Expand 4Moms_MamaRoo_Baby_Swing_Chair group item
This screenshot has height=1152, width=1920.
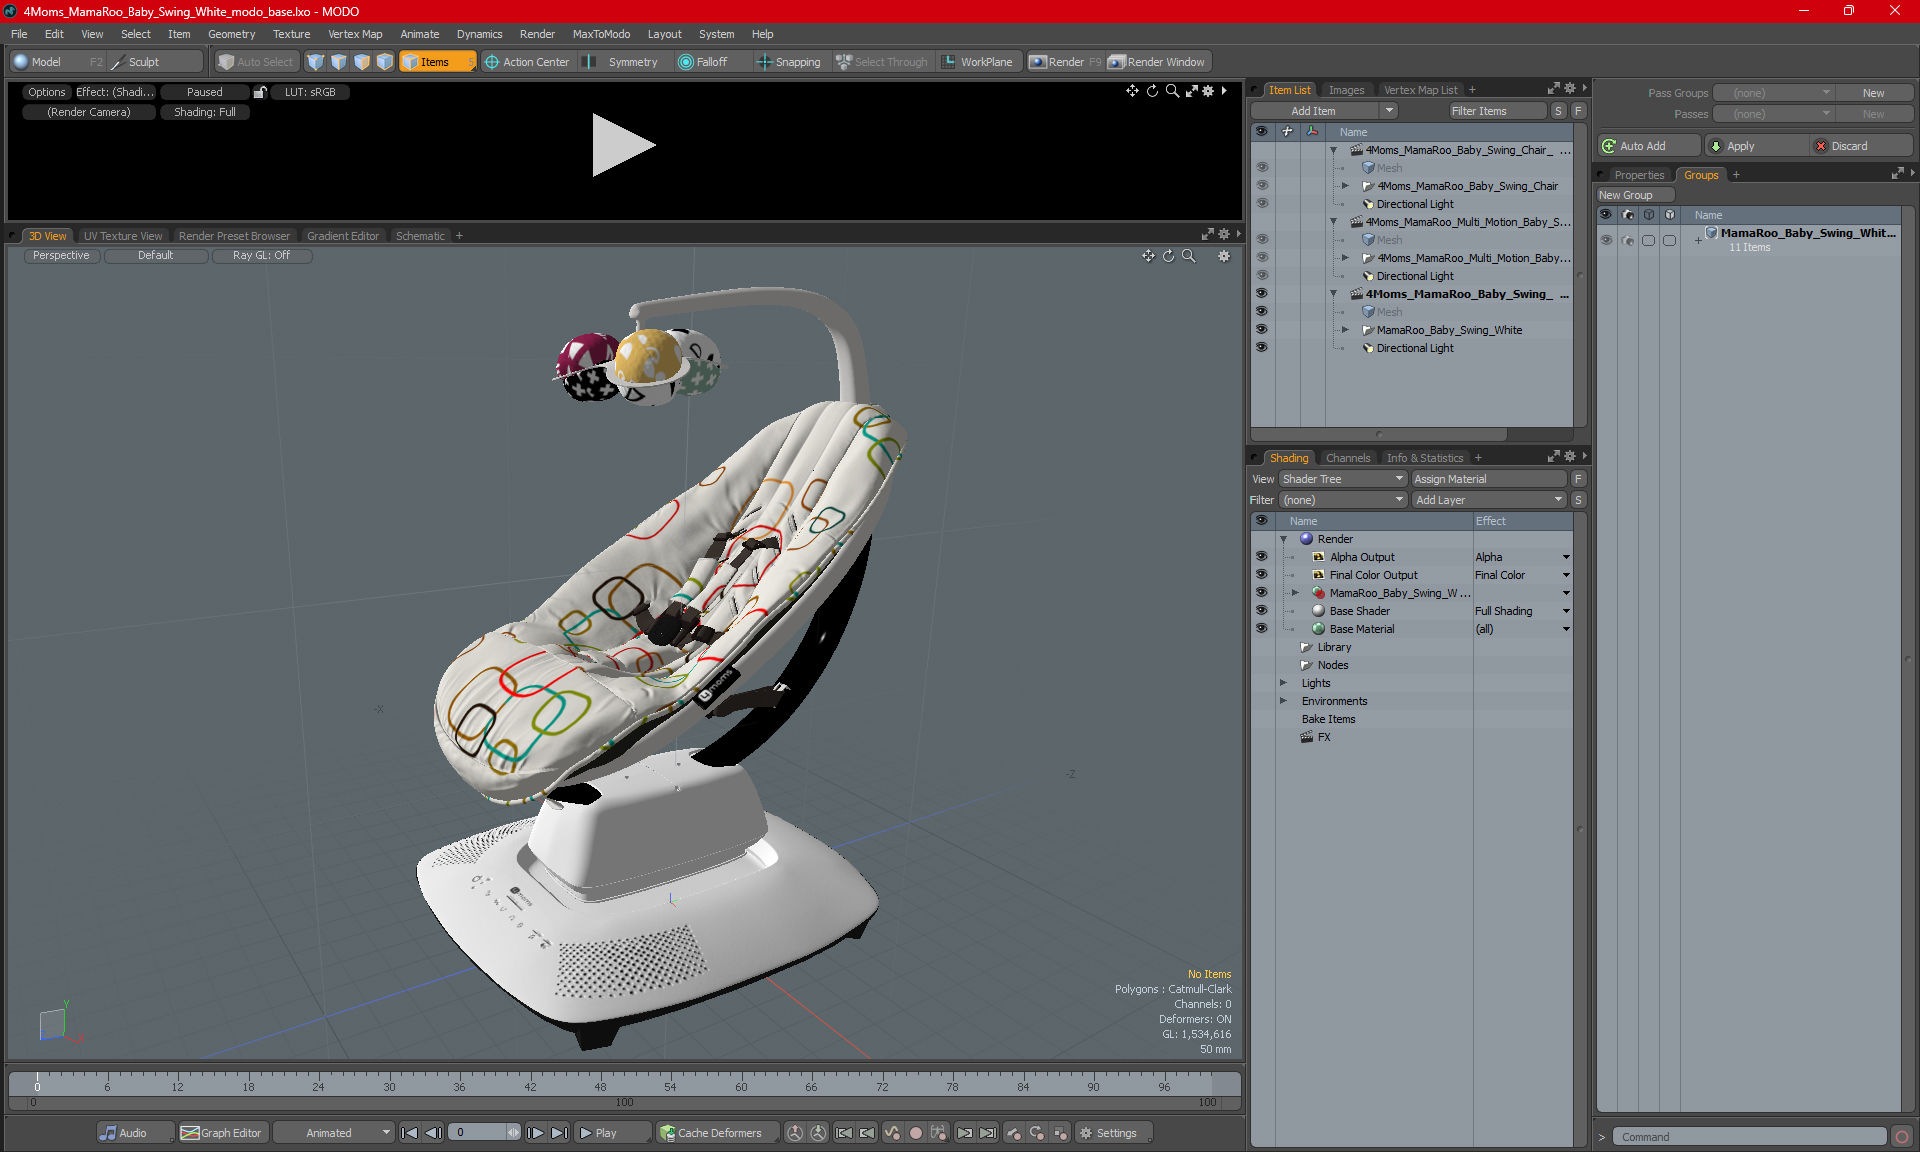(1345, 186)
